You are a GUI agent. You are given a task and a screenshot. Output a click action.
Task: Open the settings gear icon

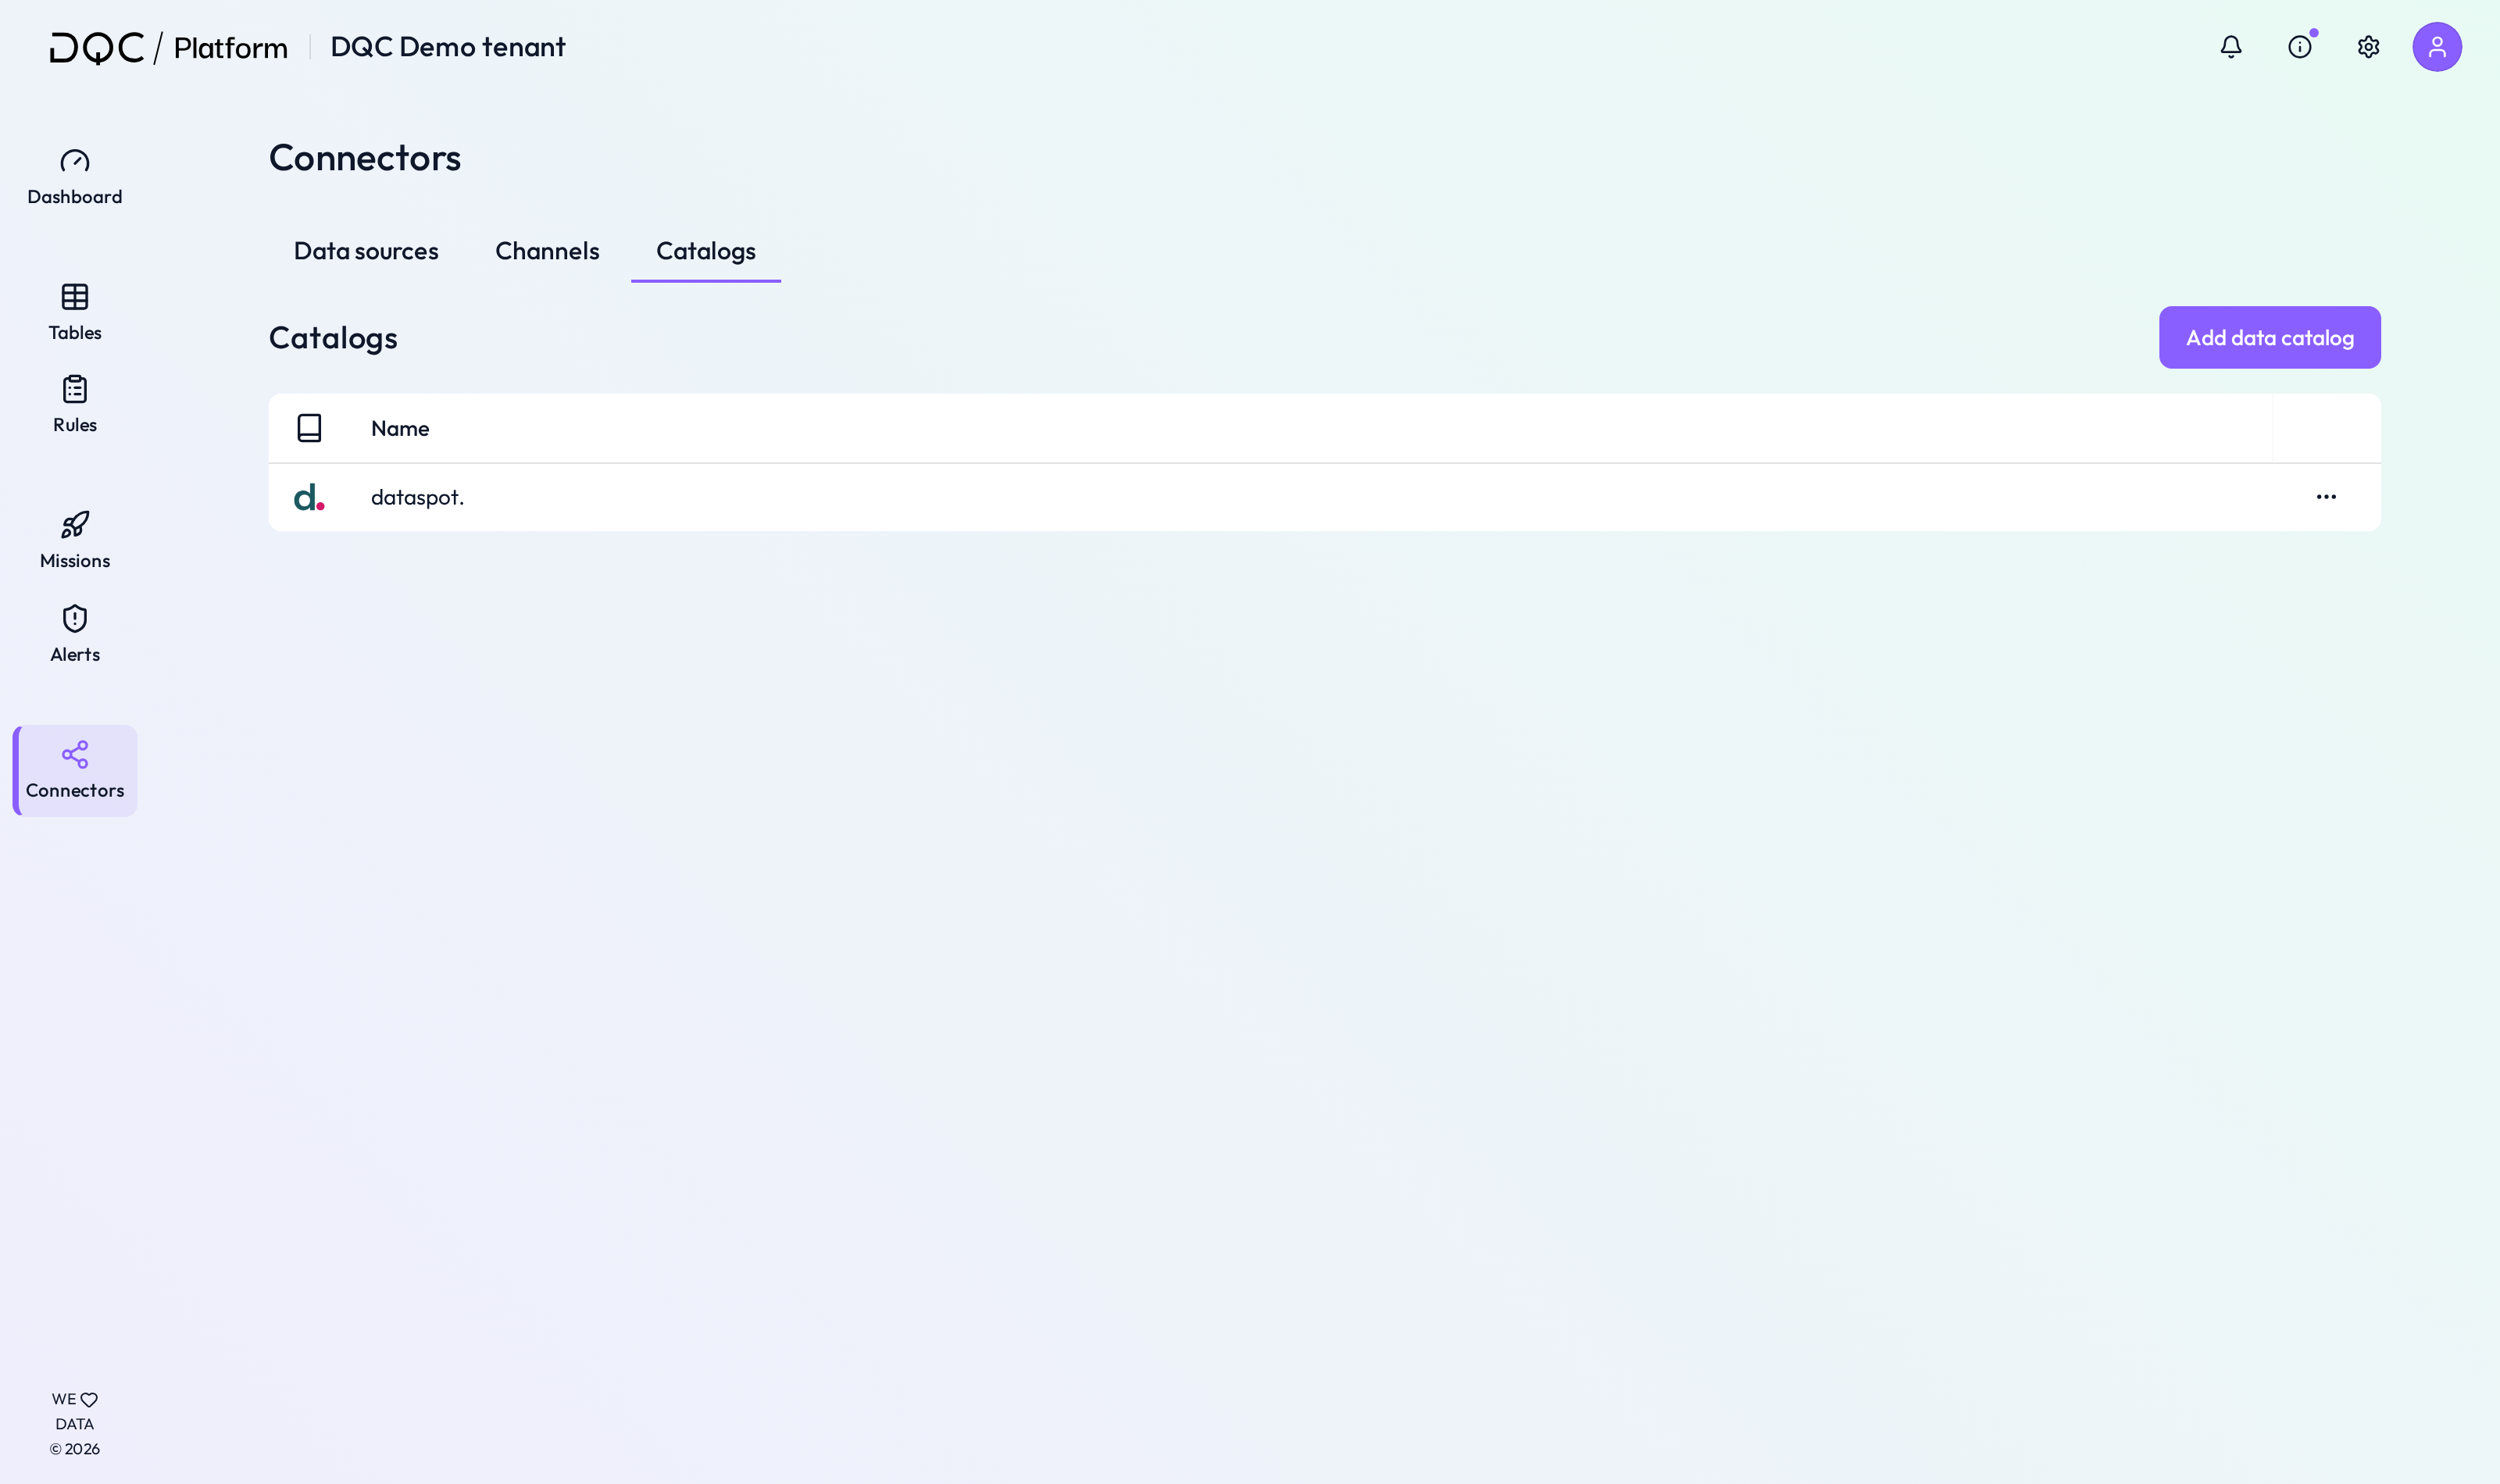click(x=2369, y=47)
